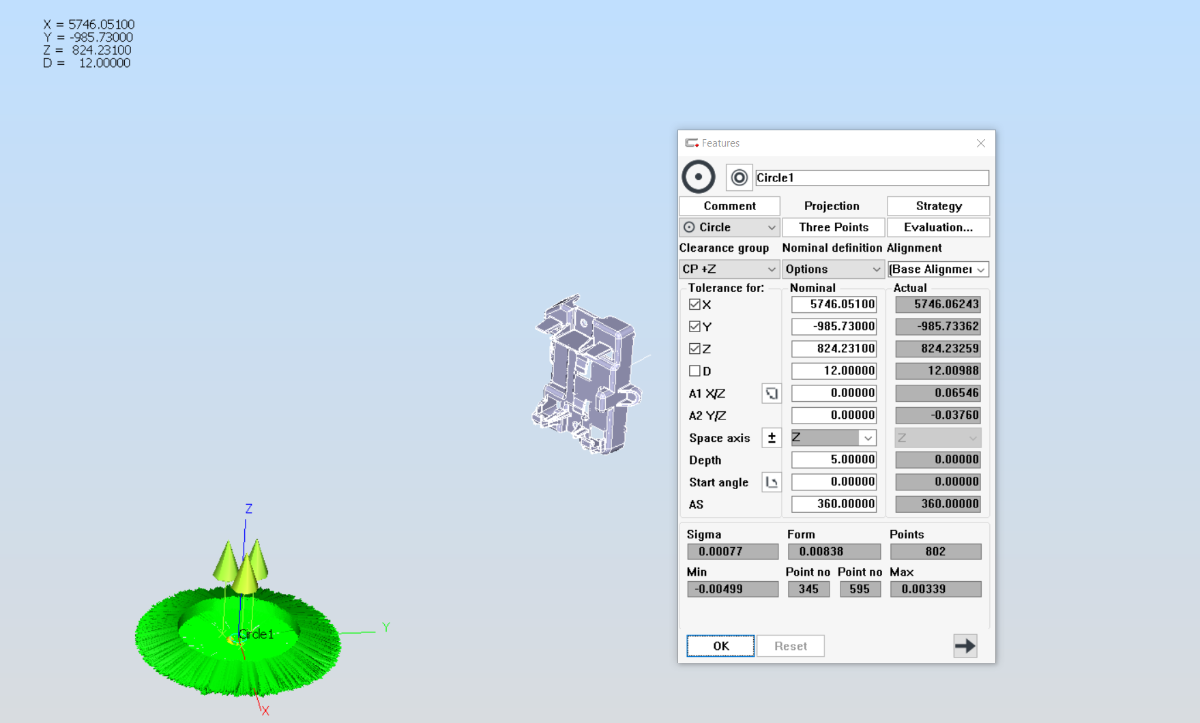Click the Depth nominal input field

pyautogui.click(x=833, y=460)
